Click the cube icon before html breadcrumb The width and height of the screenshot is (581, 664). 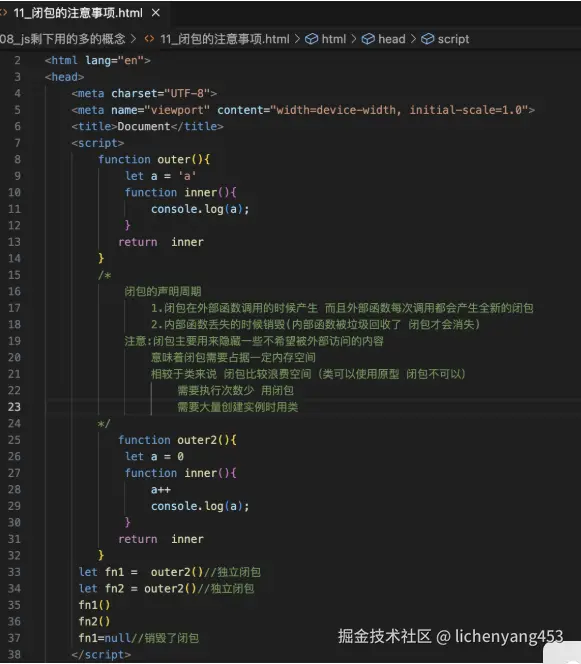point(312,39)
